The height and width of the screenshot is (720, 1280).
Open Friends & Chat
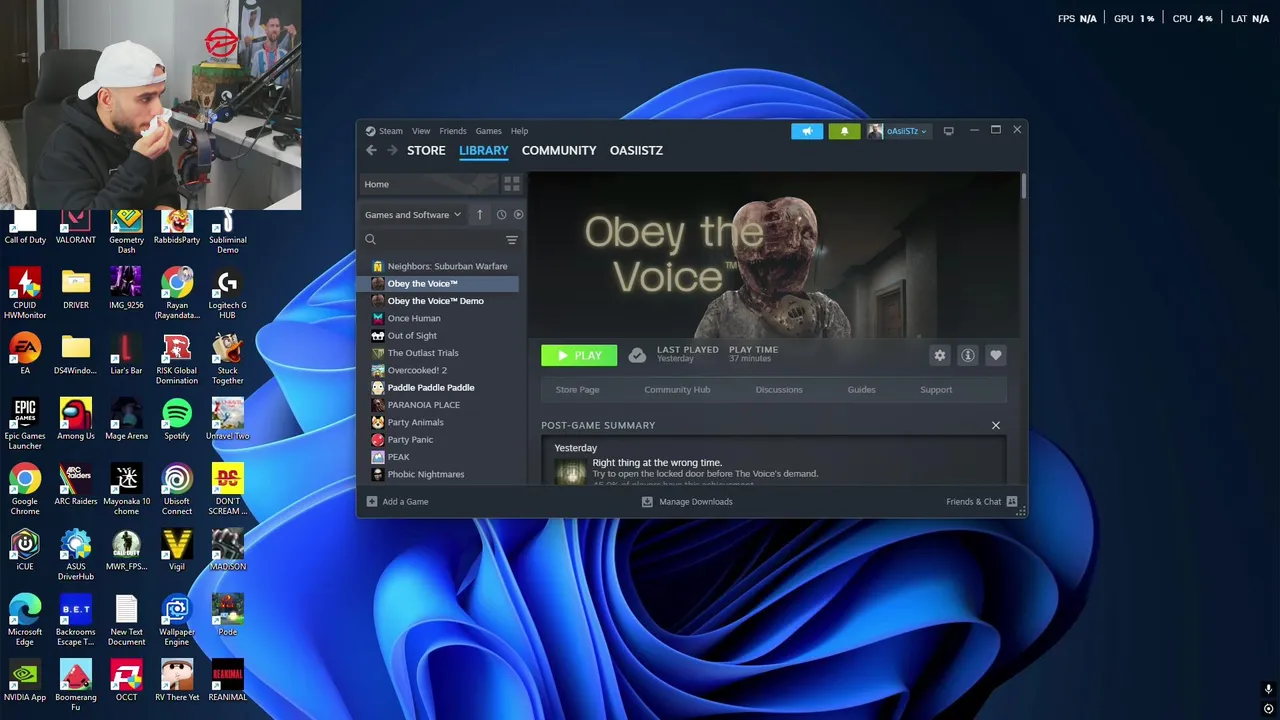981,502
